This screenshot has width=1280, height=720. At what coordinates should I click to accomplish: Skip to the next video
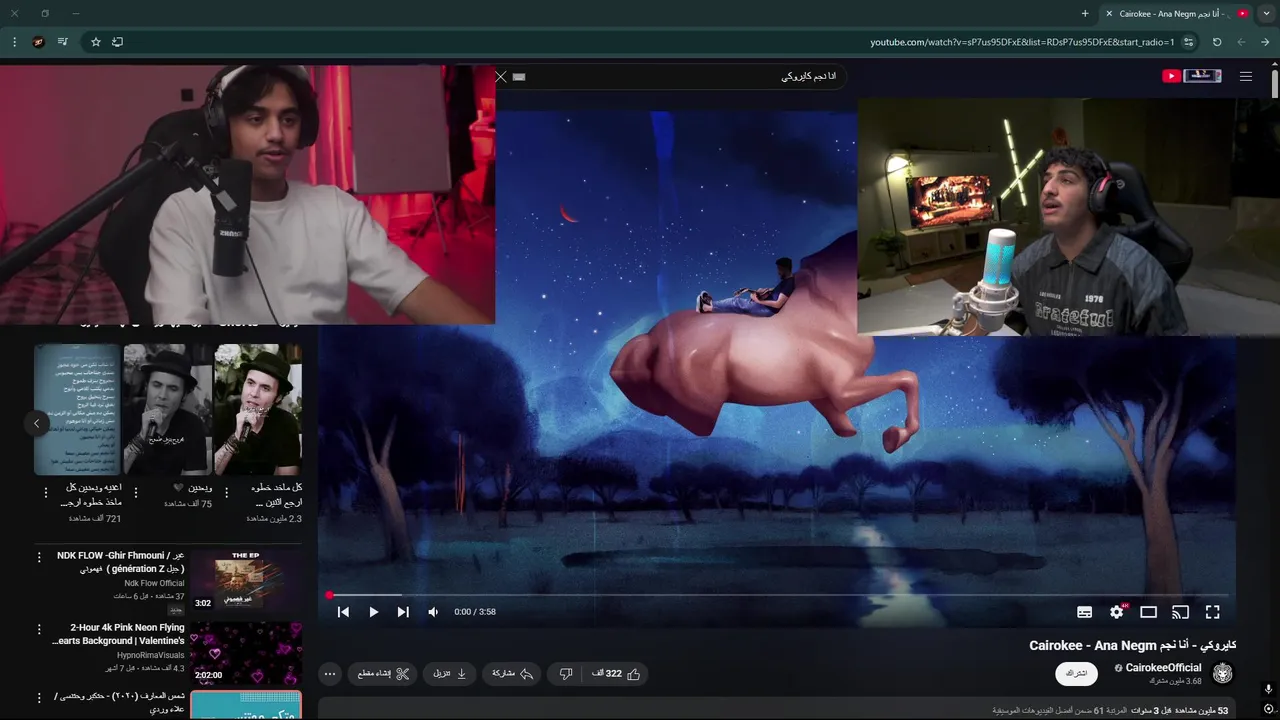tap(403, 612)
